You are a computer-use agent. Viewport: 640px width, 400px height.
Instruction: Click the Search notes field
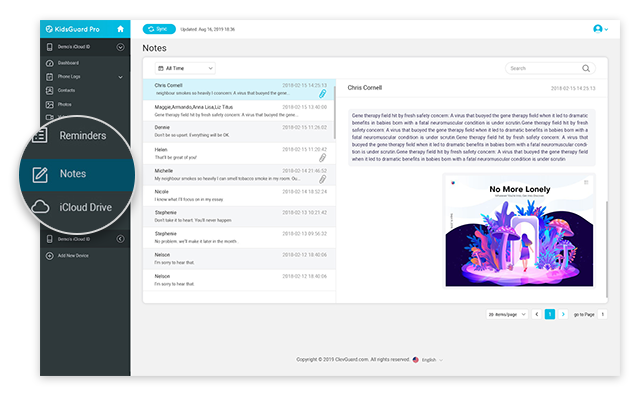click(550, 68)
